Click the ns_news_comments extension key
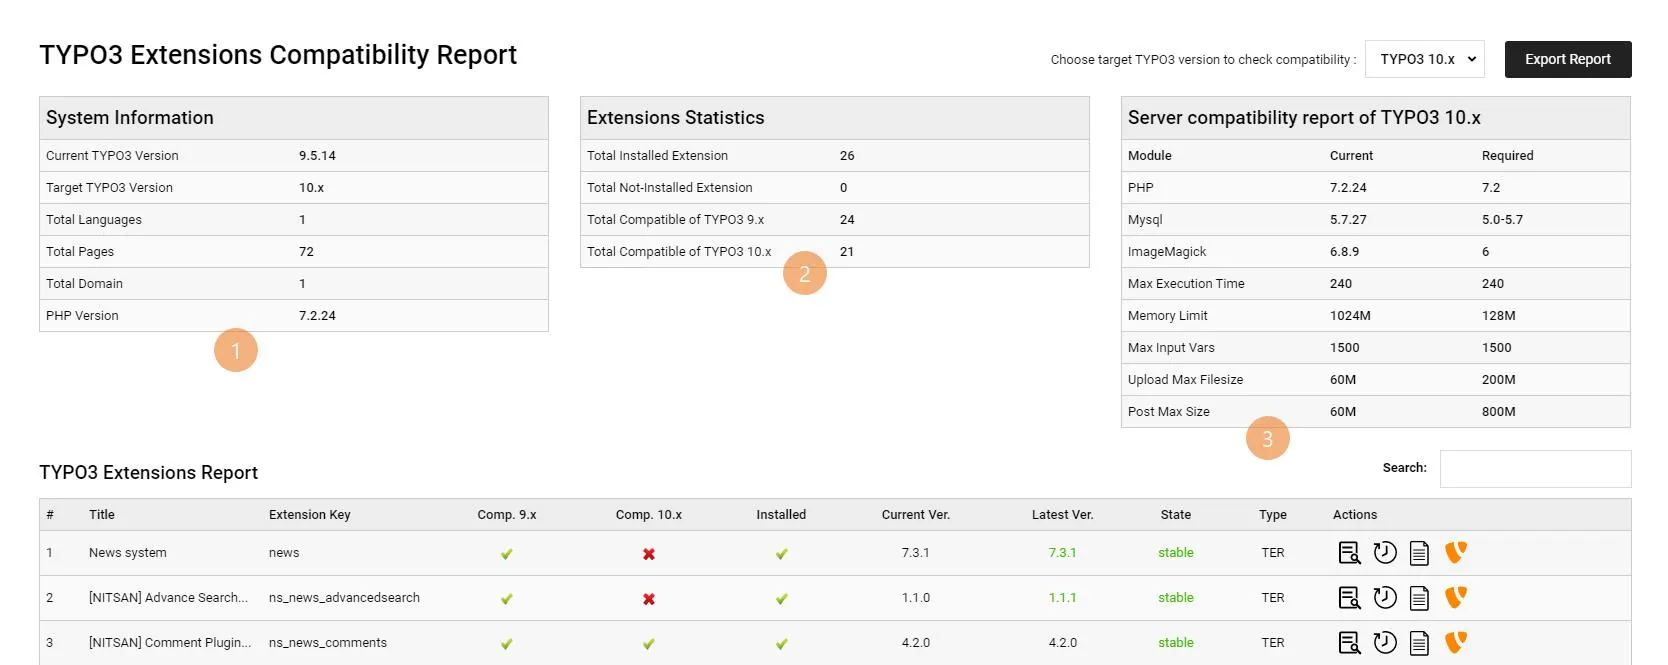 point(328,643)
